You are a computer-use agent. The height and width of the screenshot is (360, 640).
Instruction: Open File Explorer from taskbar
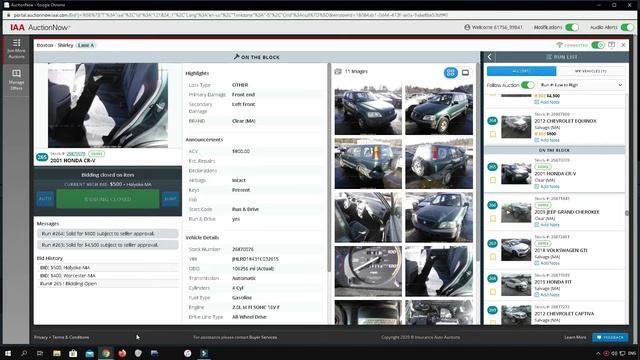tap(57, 353)
